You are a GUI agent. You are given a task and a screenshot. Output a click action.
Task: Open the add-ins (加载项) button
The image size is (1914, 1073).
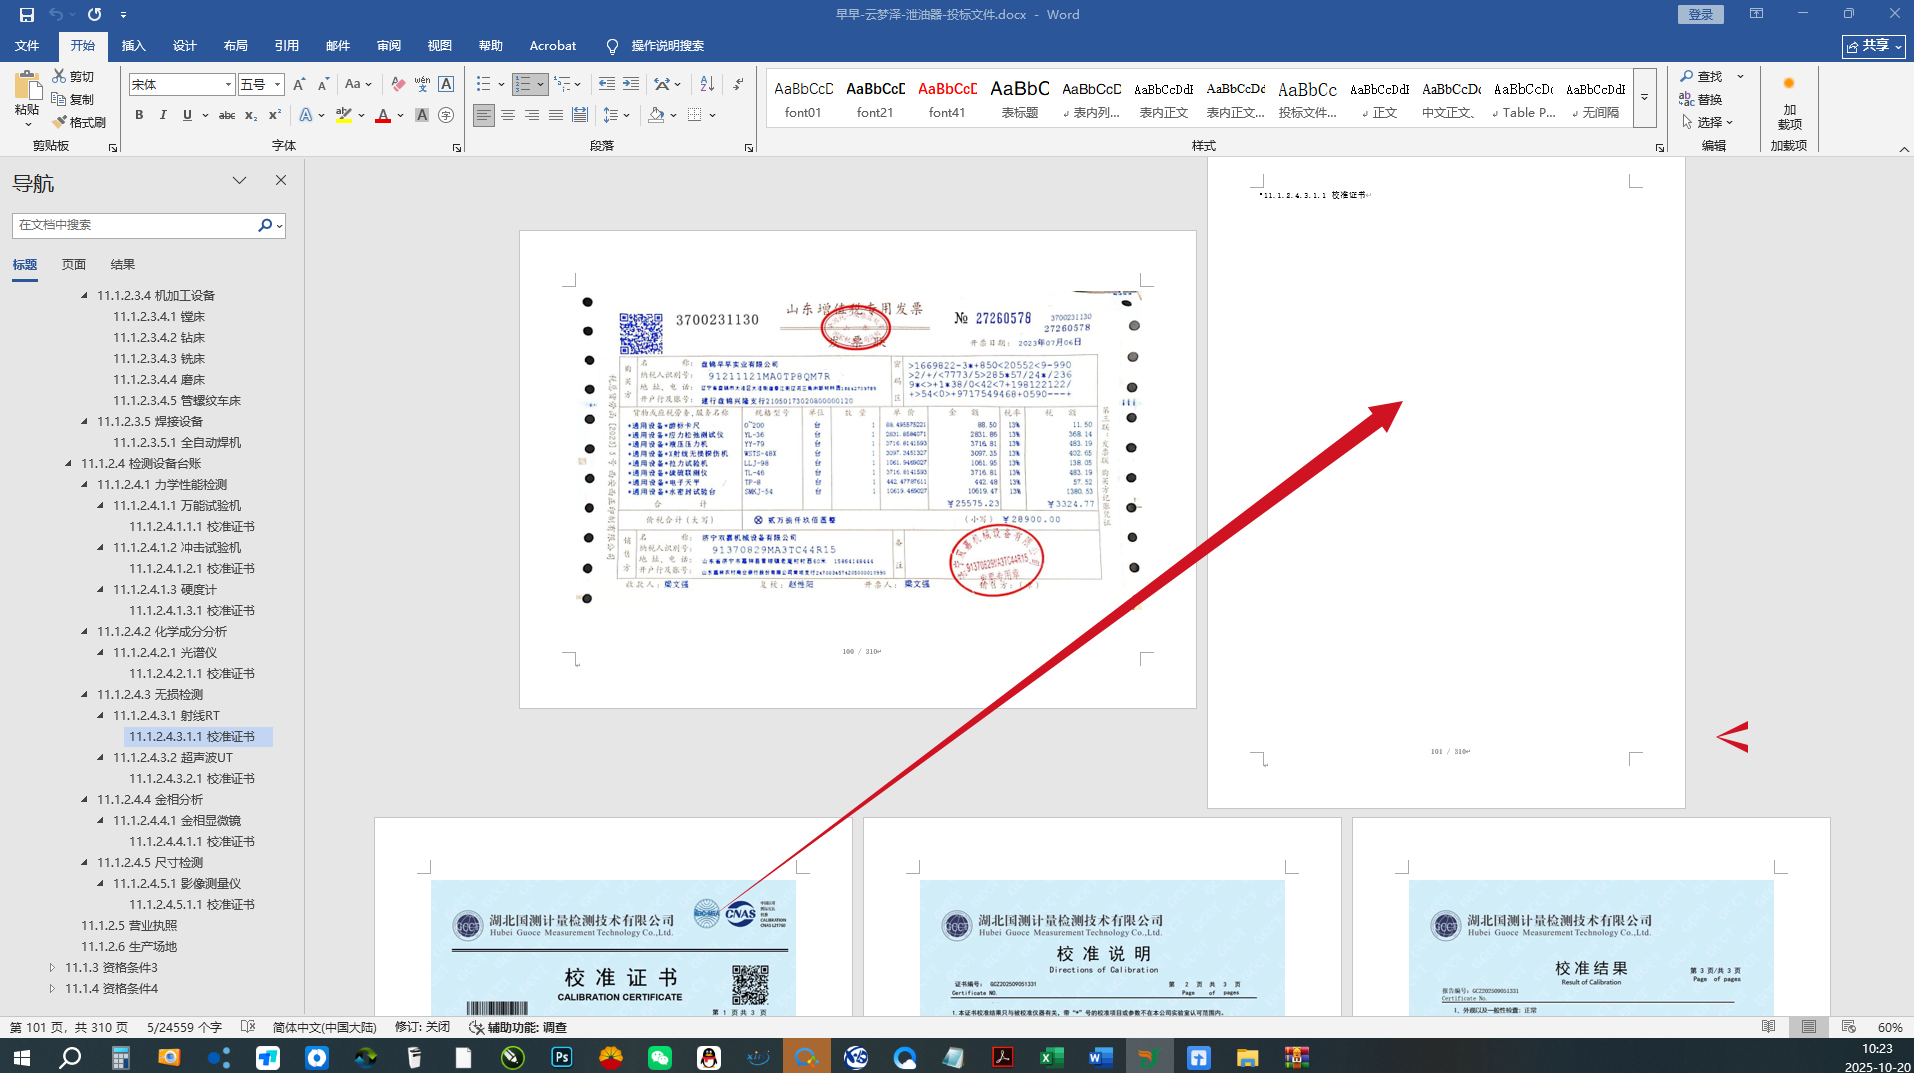1789,100
